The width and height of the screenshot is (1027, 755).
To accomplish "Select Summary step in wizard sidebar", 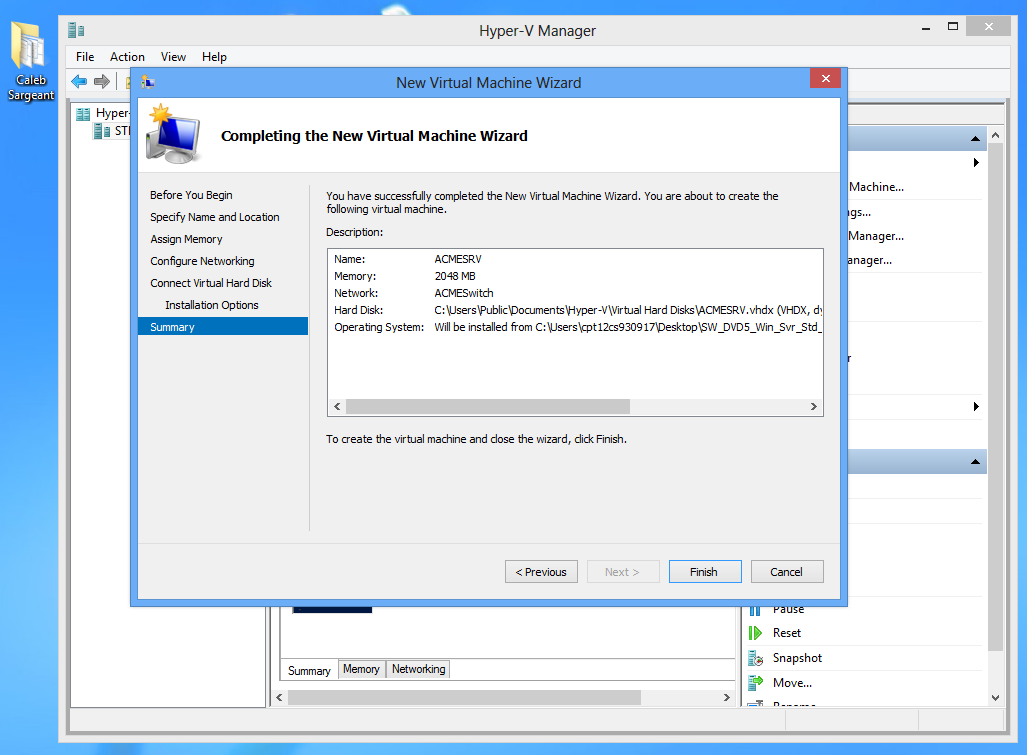I will coord(223,327).
